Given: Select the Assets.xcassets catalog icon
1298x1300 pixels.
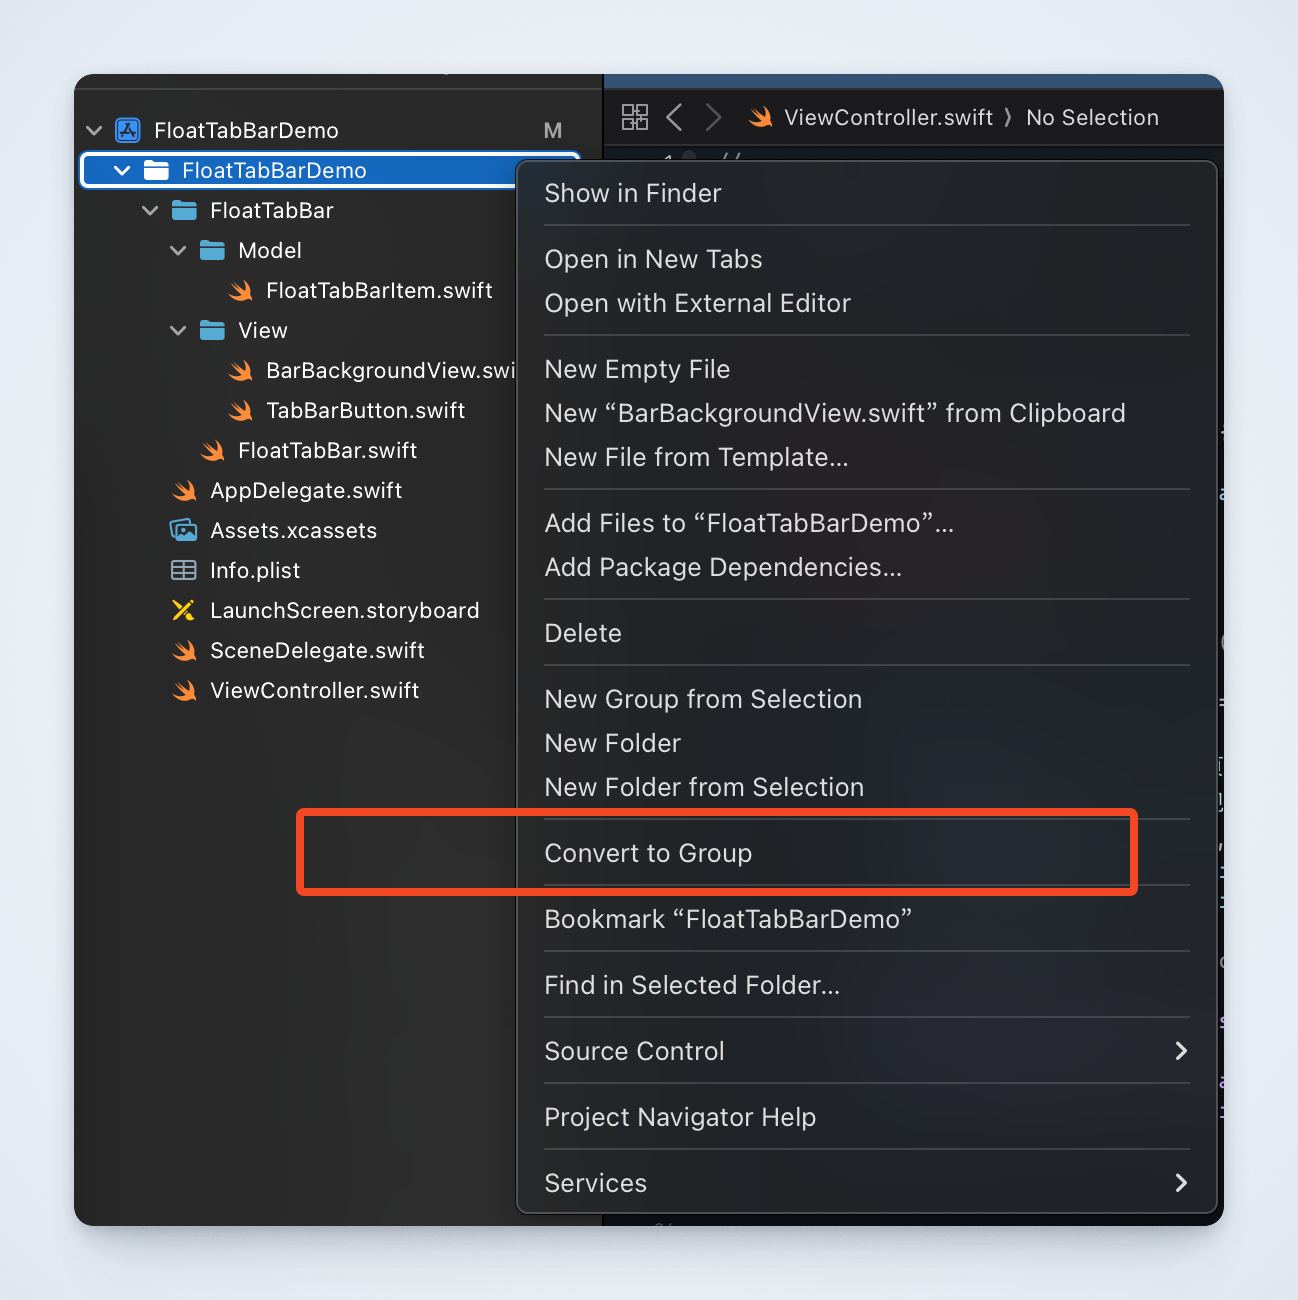Looking at the screenshot, I should click(183, 530).
